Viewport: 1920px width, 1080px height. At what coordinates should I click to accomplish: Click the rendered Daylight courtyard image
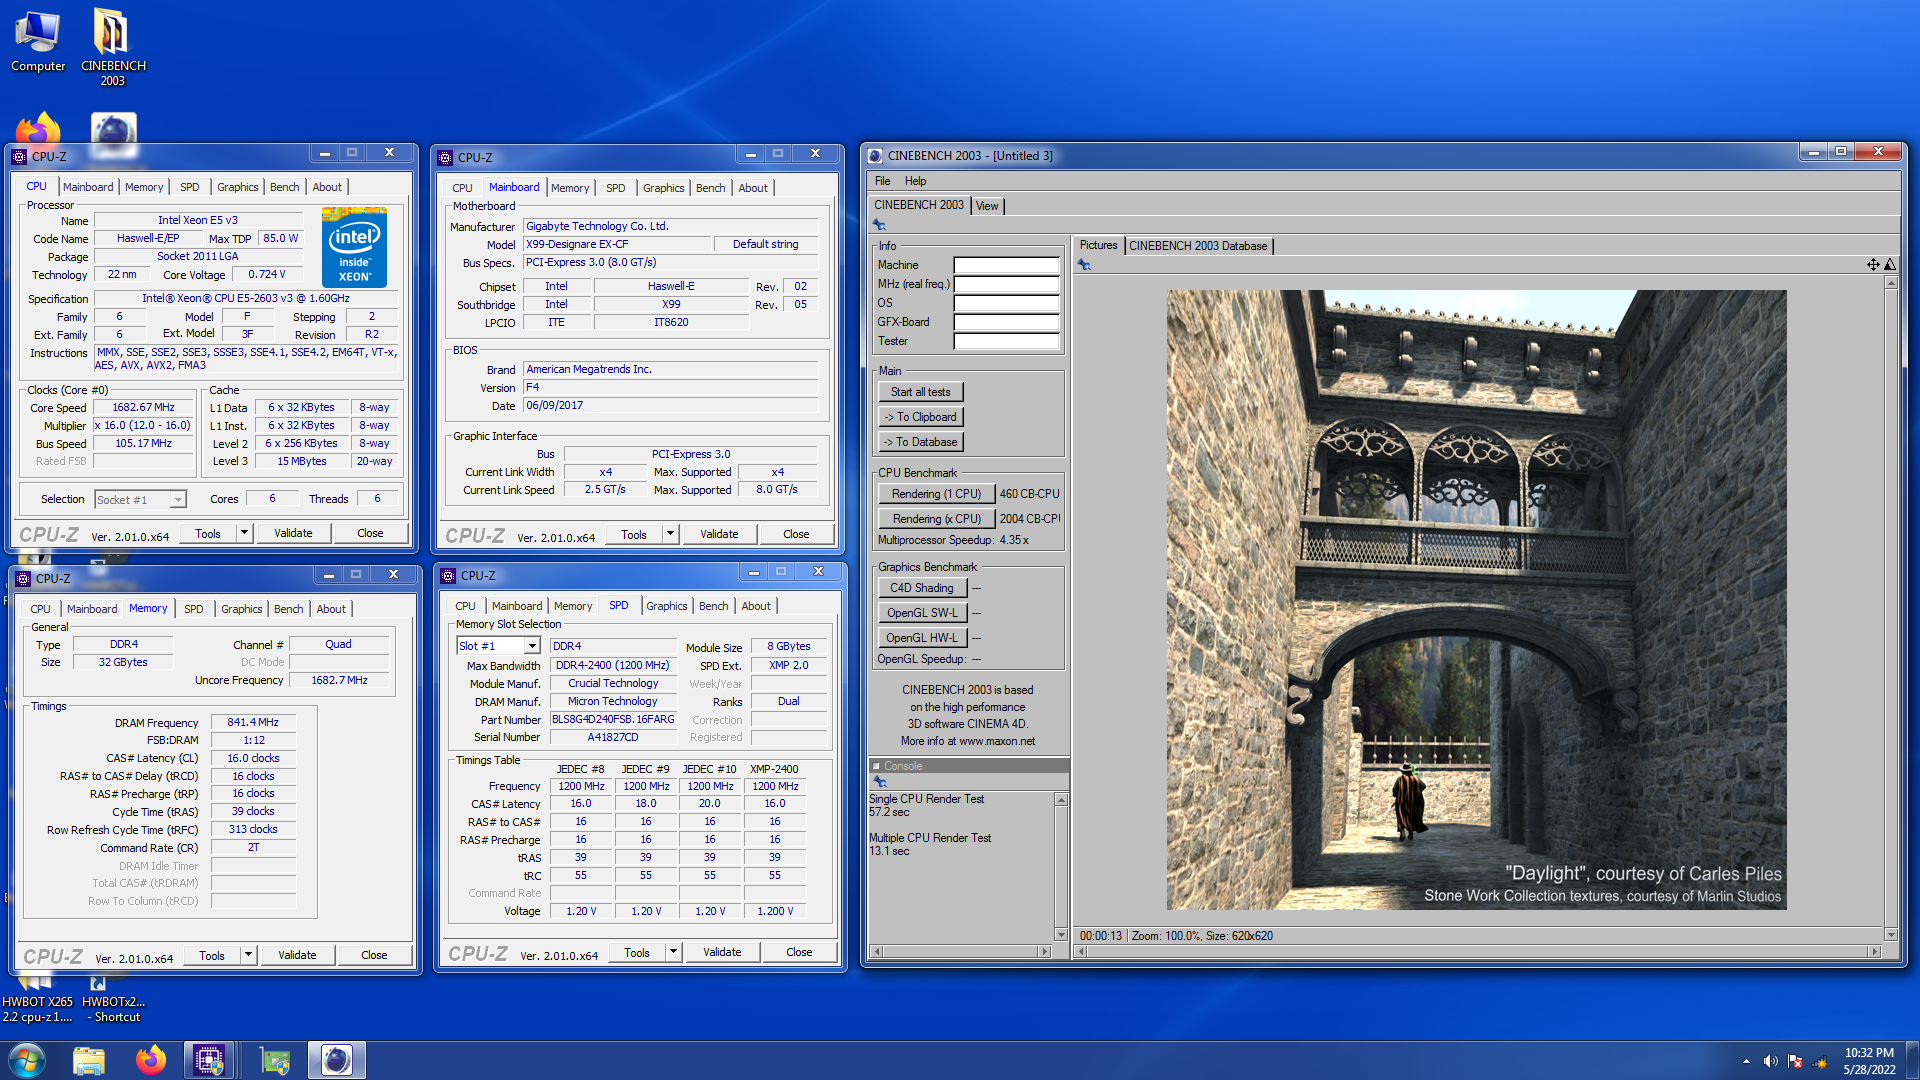point(1476,600)
